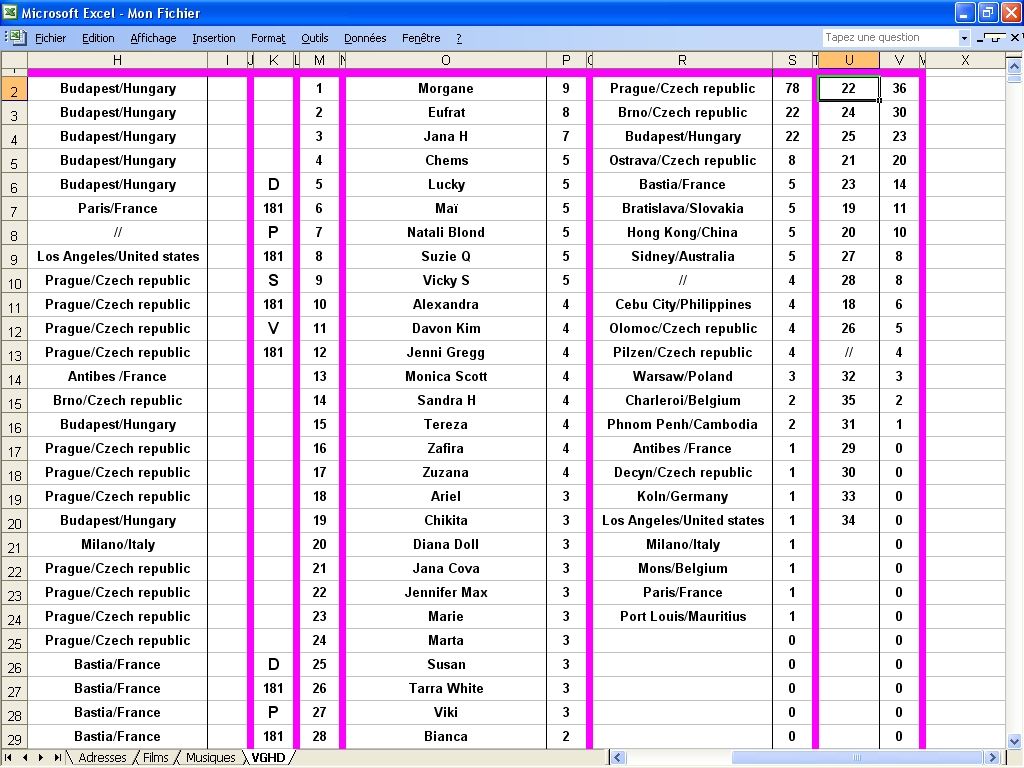
Task: Select column K header
Action: click(x=273, y=60)
